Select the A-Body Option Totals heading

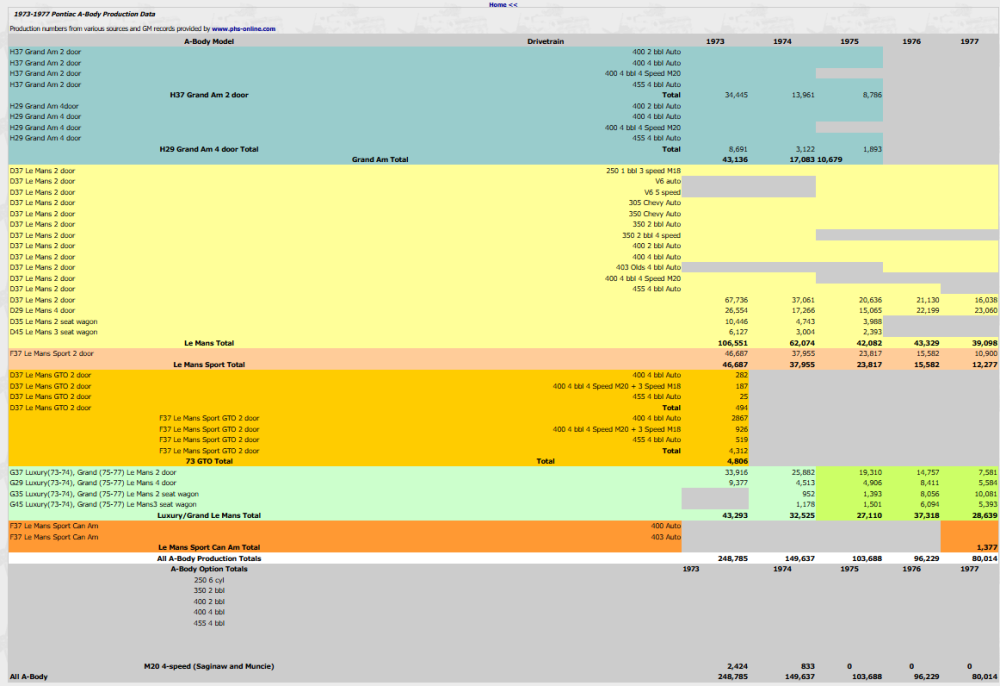pyautogui.click(x=209, y=569)
